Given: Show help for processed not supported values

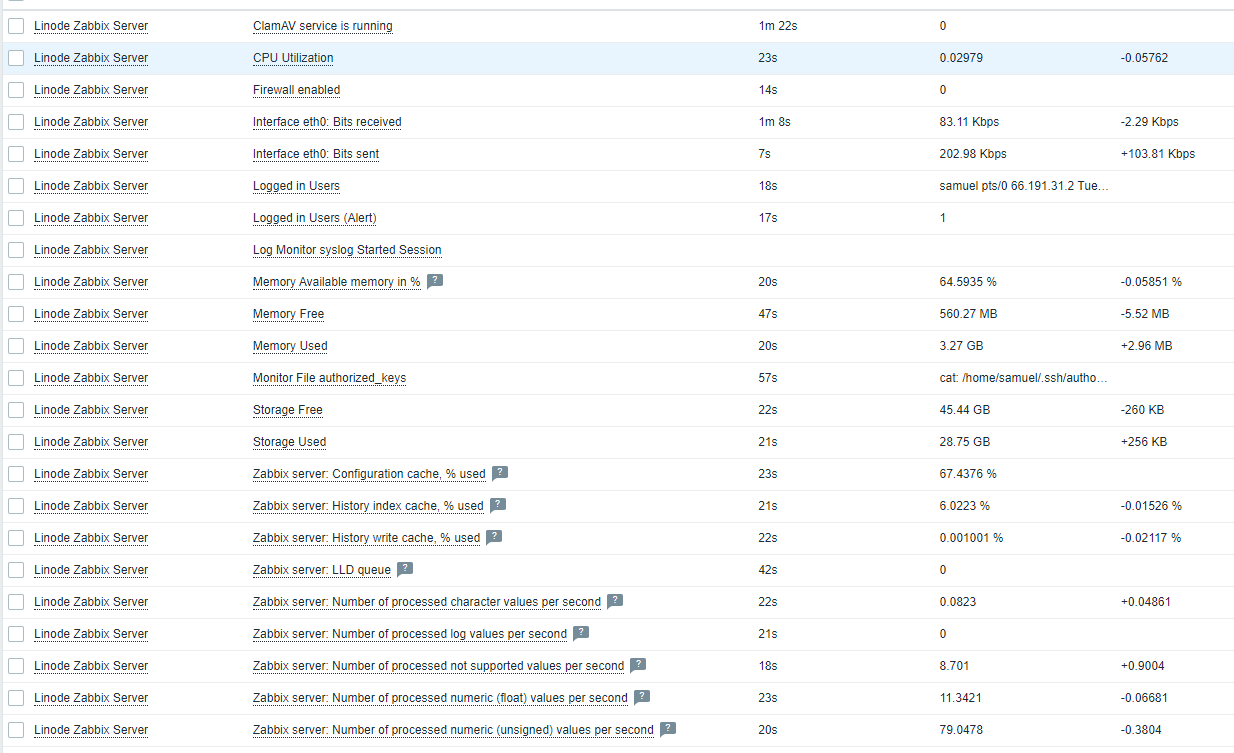Looking at the screenshot, I should click(638, 665).
